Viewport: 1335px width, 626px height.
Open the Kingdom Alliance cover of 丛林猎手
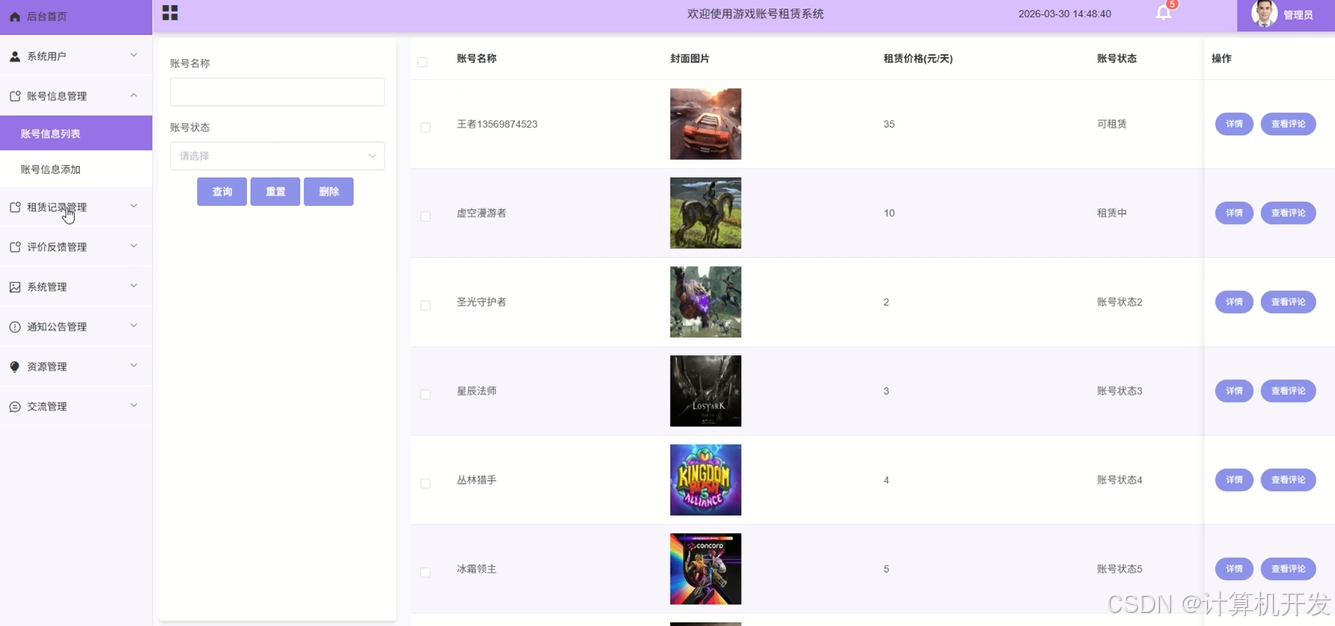click(706, 480)
